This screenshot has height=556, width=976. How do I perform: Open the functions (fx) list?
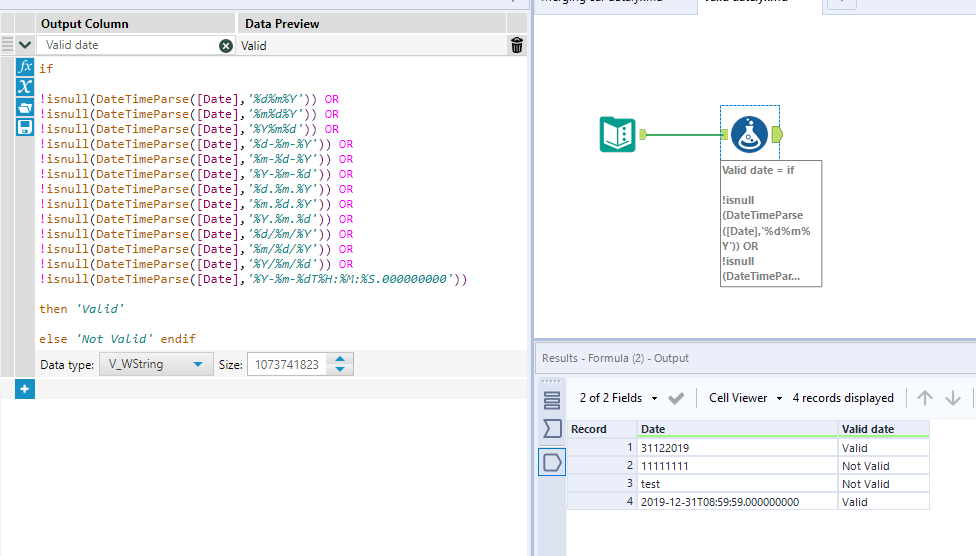click(x=25, y=67)
